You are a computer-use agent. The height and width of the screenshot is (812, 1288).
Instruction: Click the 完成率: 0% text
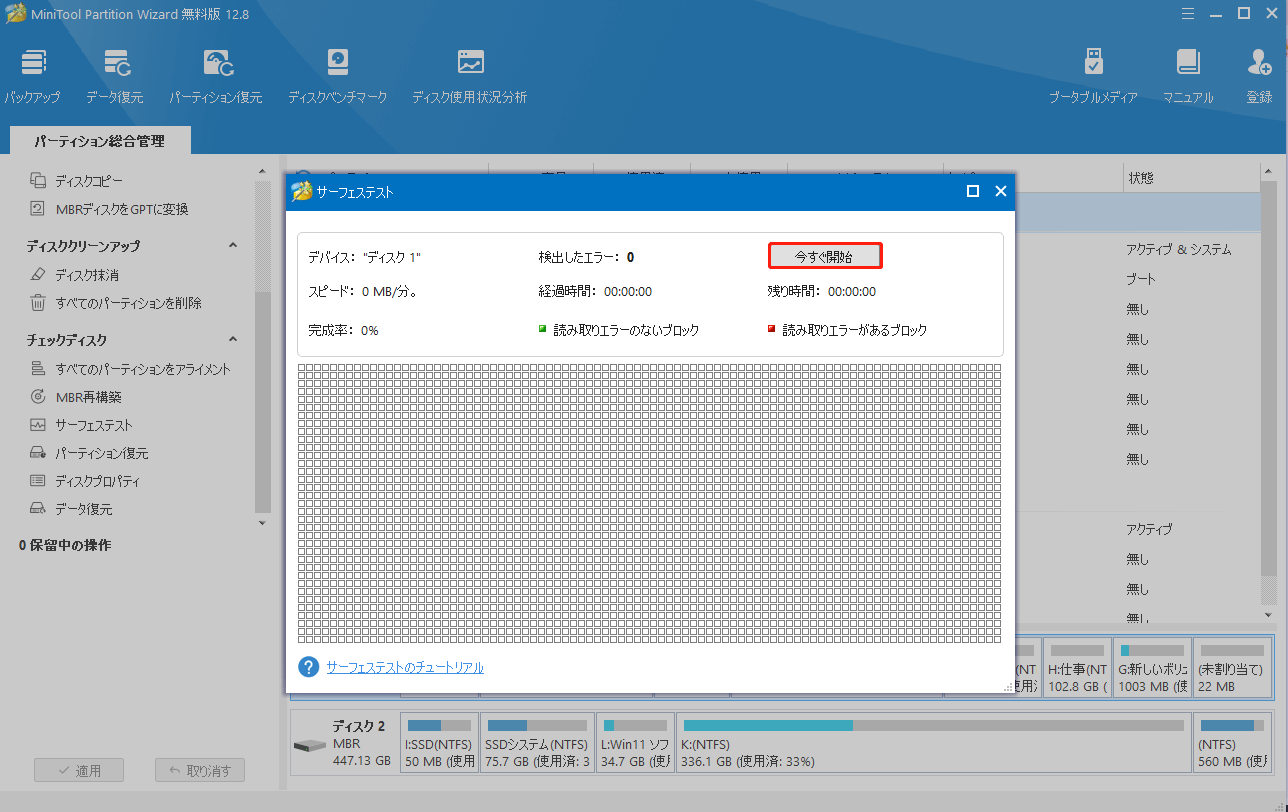pyautogui.click(x=343, y=330)
